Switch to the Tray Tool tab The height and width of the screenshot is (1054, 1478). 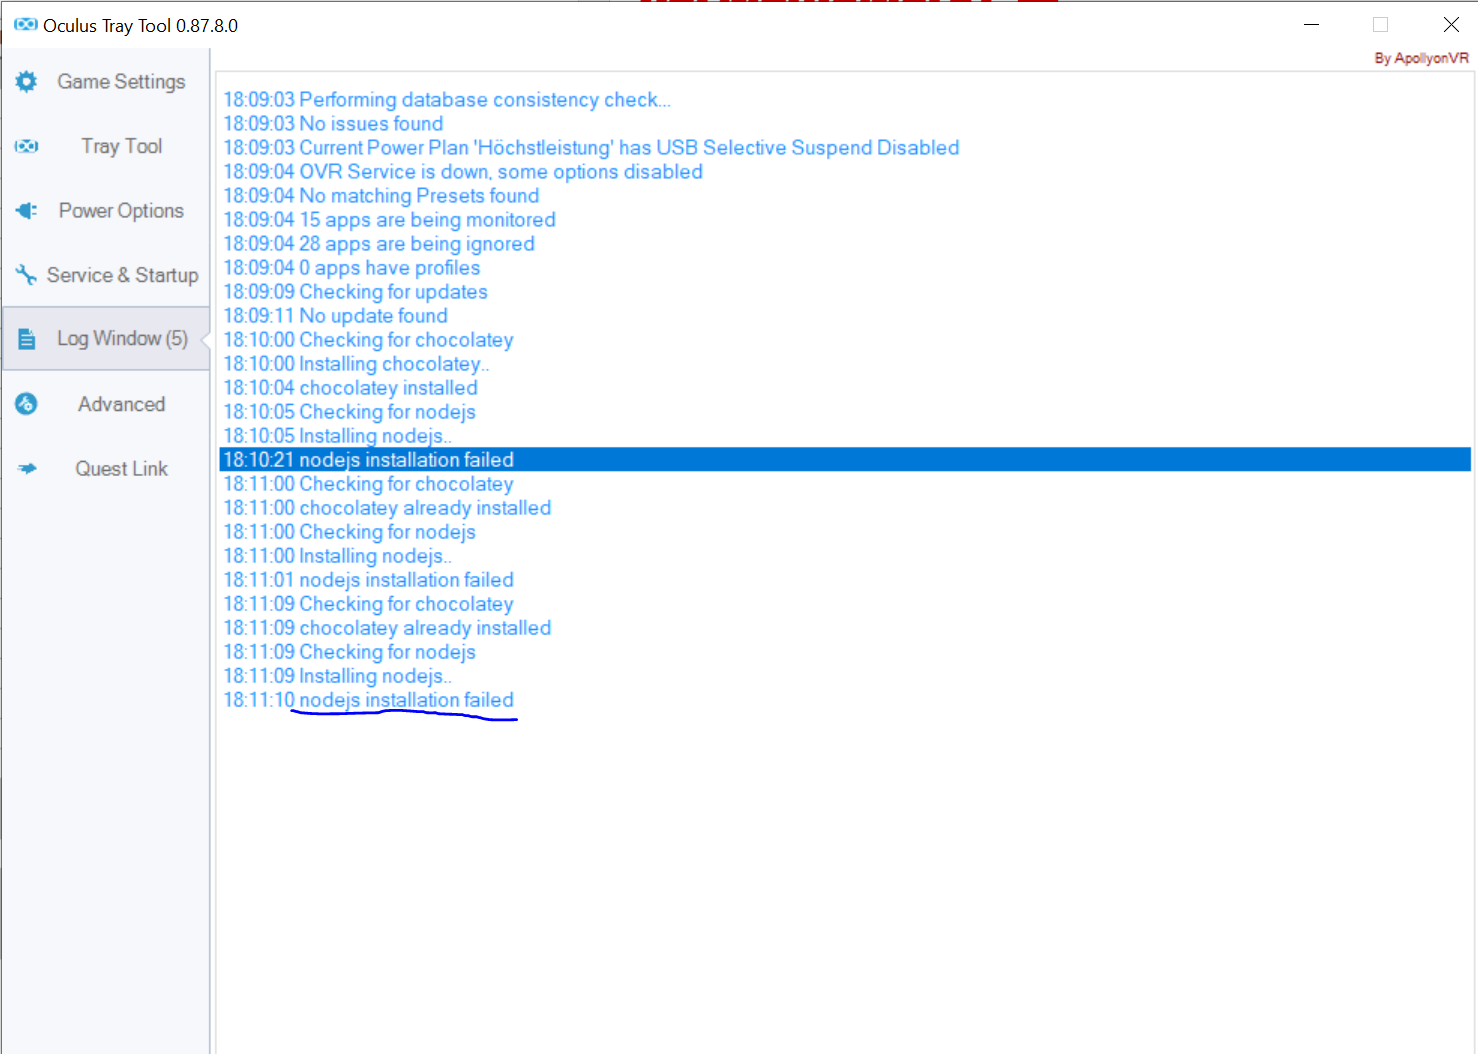click(x=106, y=146)
